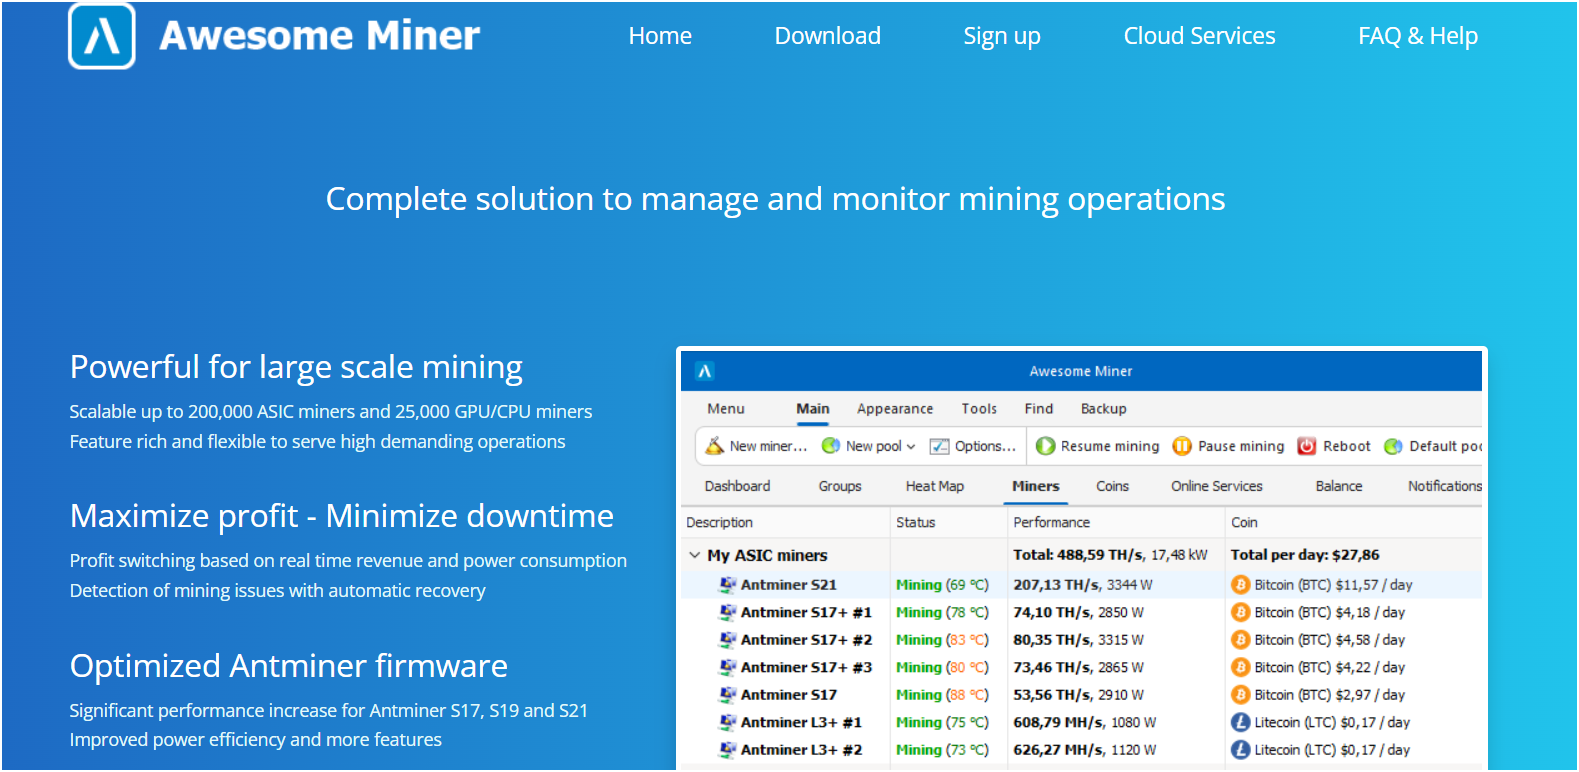Click the Awesome Miner site title
The width and height of the screenshot is (1579, 772).
click(320, 36)
